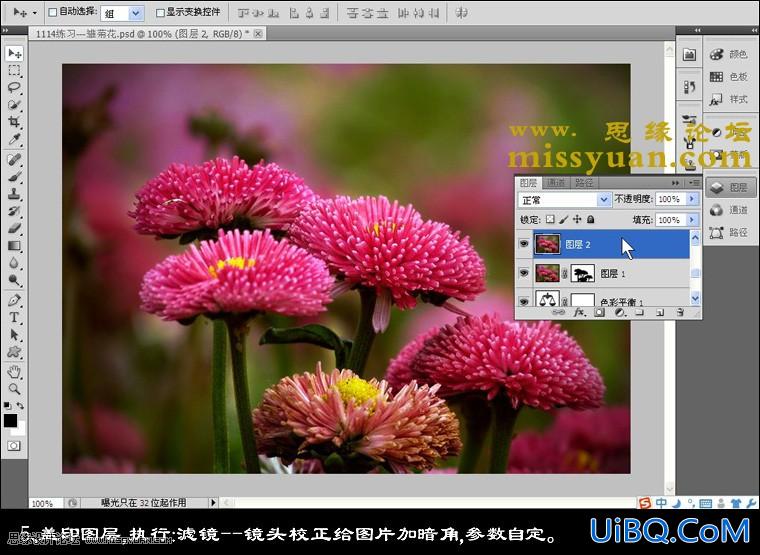This screenshot has height=555, width=760.
Task: Select the 1114练习 psd document tab
Action: tap(147, 33)
